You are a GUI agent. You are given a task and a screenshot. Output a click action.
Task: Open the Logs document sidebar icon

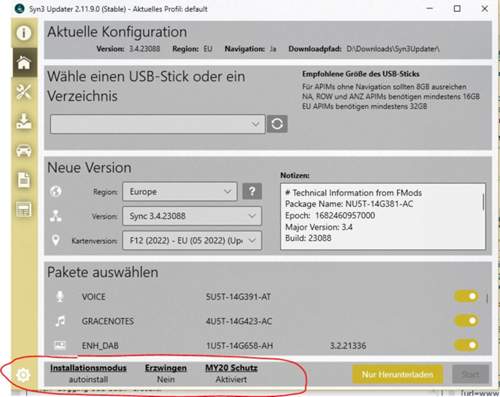coord(24,180)
